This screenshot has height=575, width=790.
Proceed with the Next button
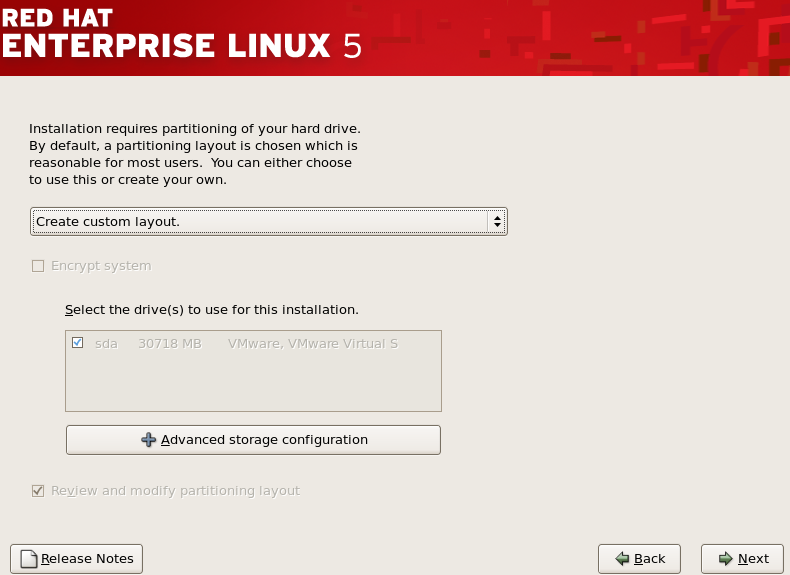point(743,559)
